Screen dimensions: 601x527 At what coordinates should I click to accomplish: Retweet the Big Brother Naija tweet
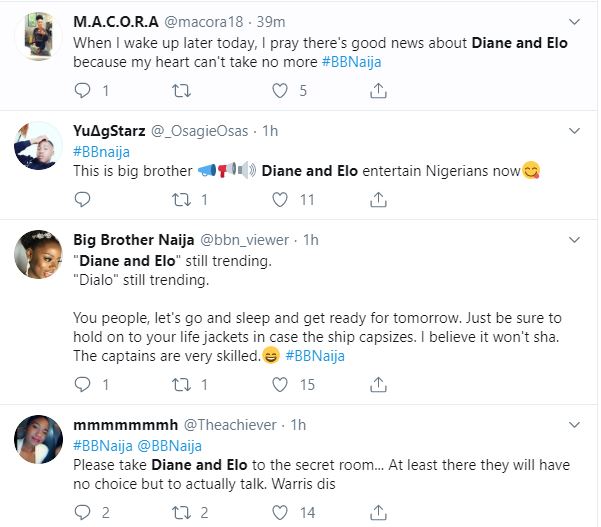182,385
